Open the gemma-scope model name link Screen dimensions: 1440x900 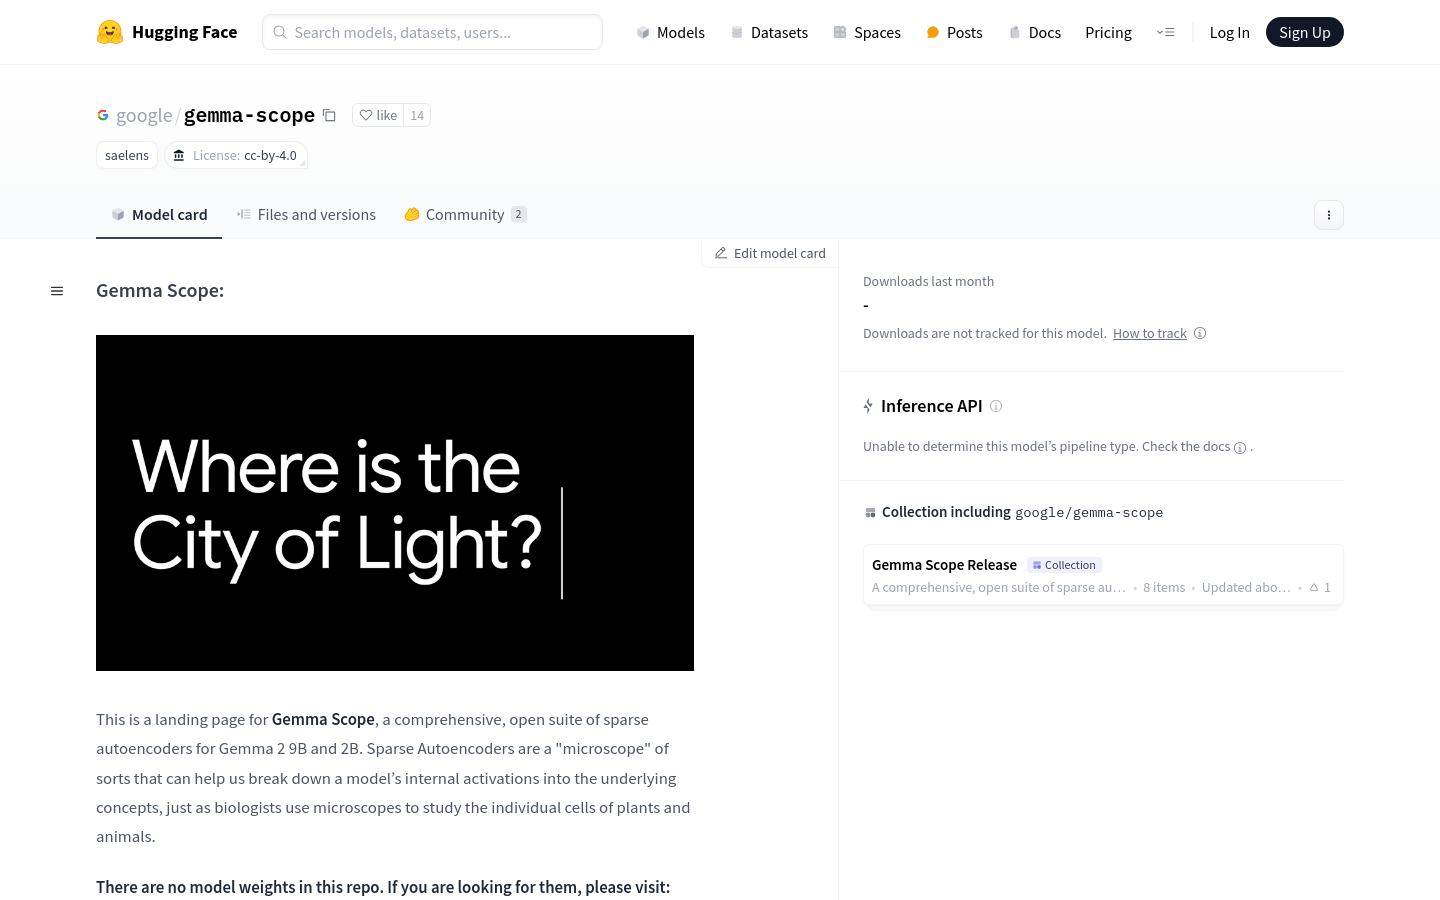(x=249, y=115)
